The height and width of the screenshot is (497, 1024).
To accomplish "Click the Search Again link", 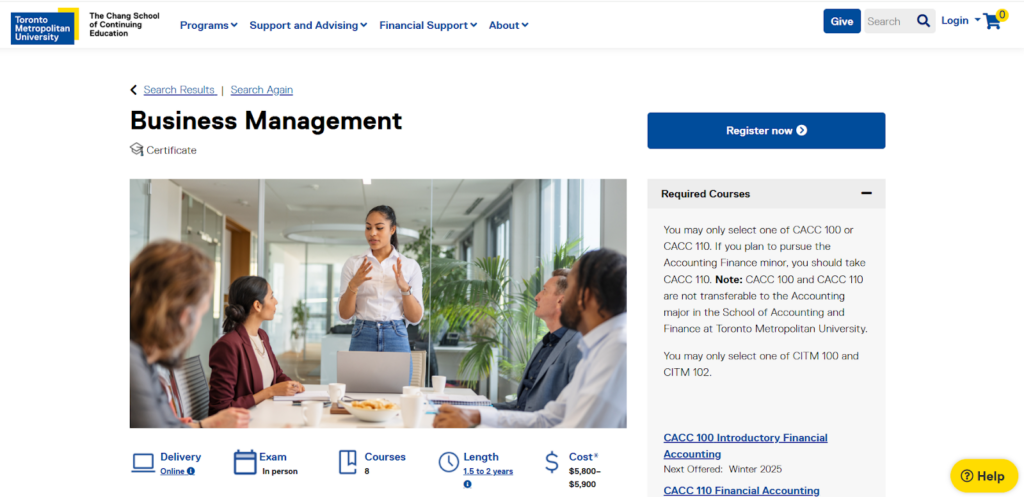I will coord(262,90).
